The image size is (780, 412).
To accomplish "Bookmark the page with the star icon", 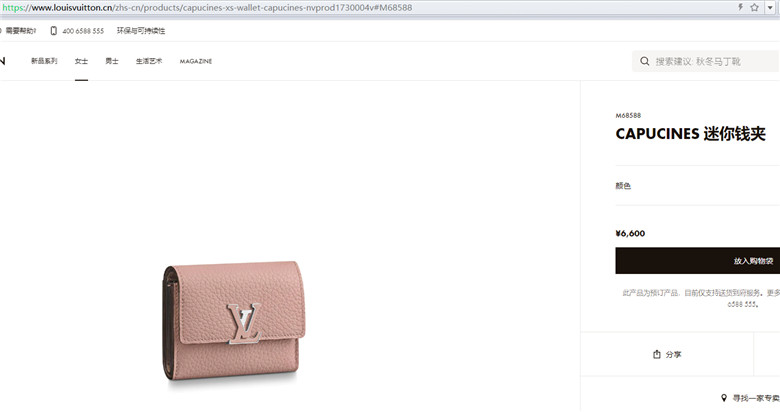I will pos(755,7).
